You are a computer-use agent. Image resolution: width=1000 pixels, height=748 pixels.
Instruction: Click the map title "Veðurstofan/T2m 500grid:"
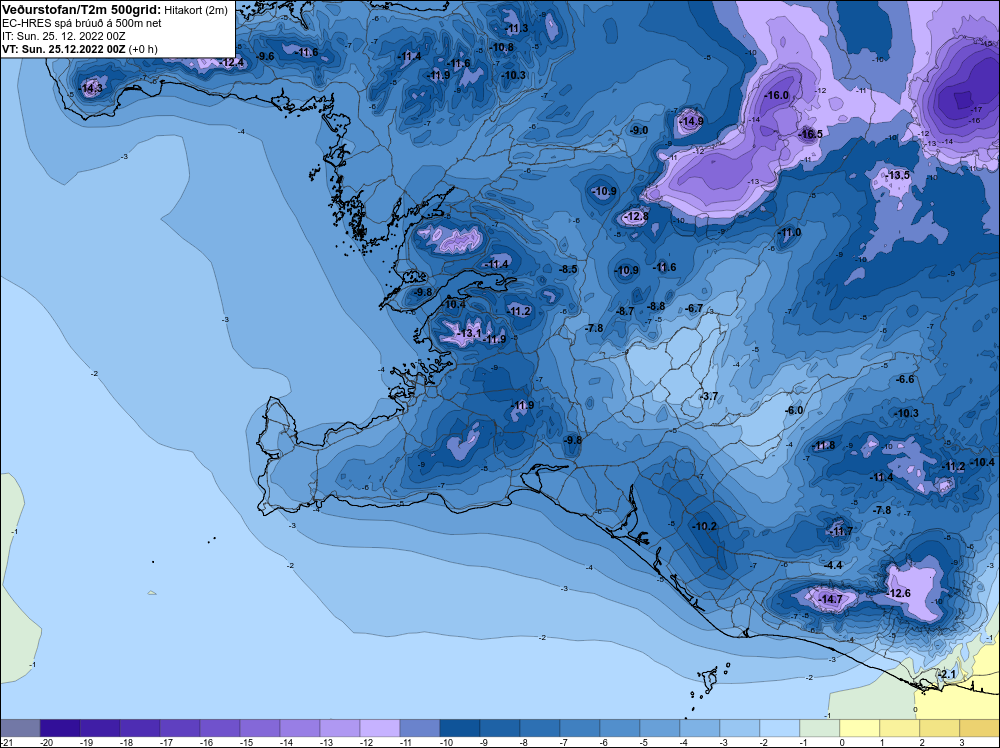pyautogui.click(x=82, y=9)
